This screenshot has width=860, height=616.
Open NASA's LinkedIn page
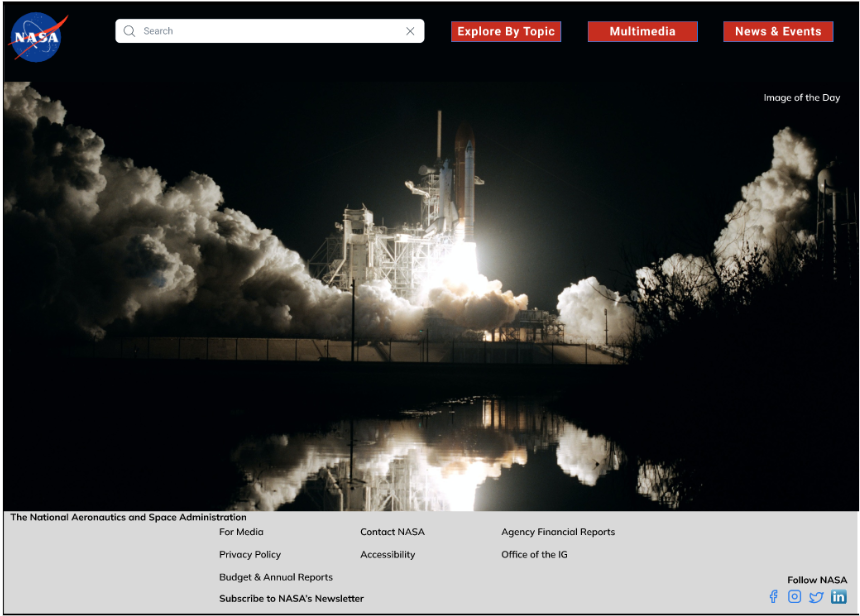[838, 596]
